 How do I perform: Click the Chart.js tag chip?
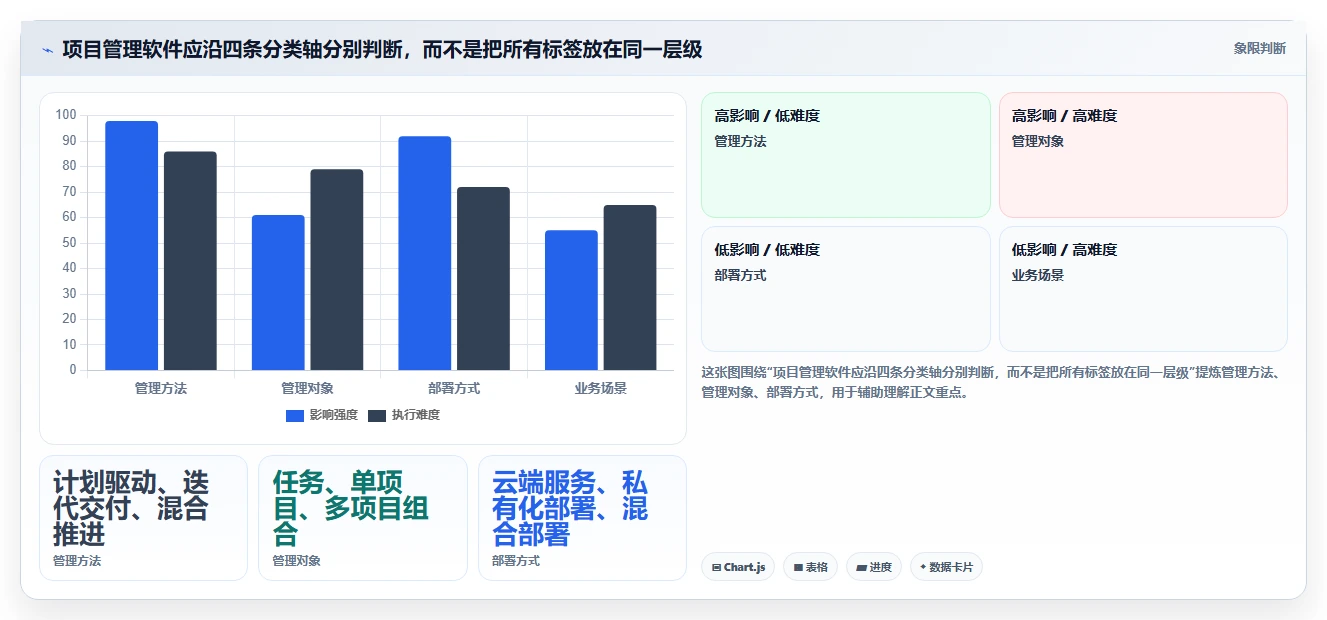(738, 567)
